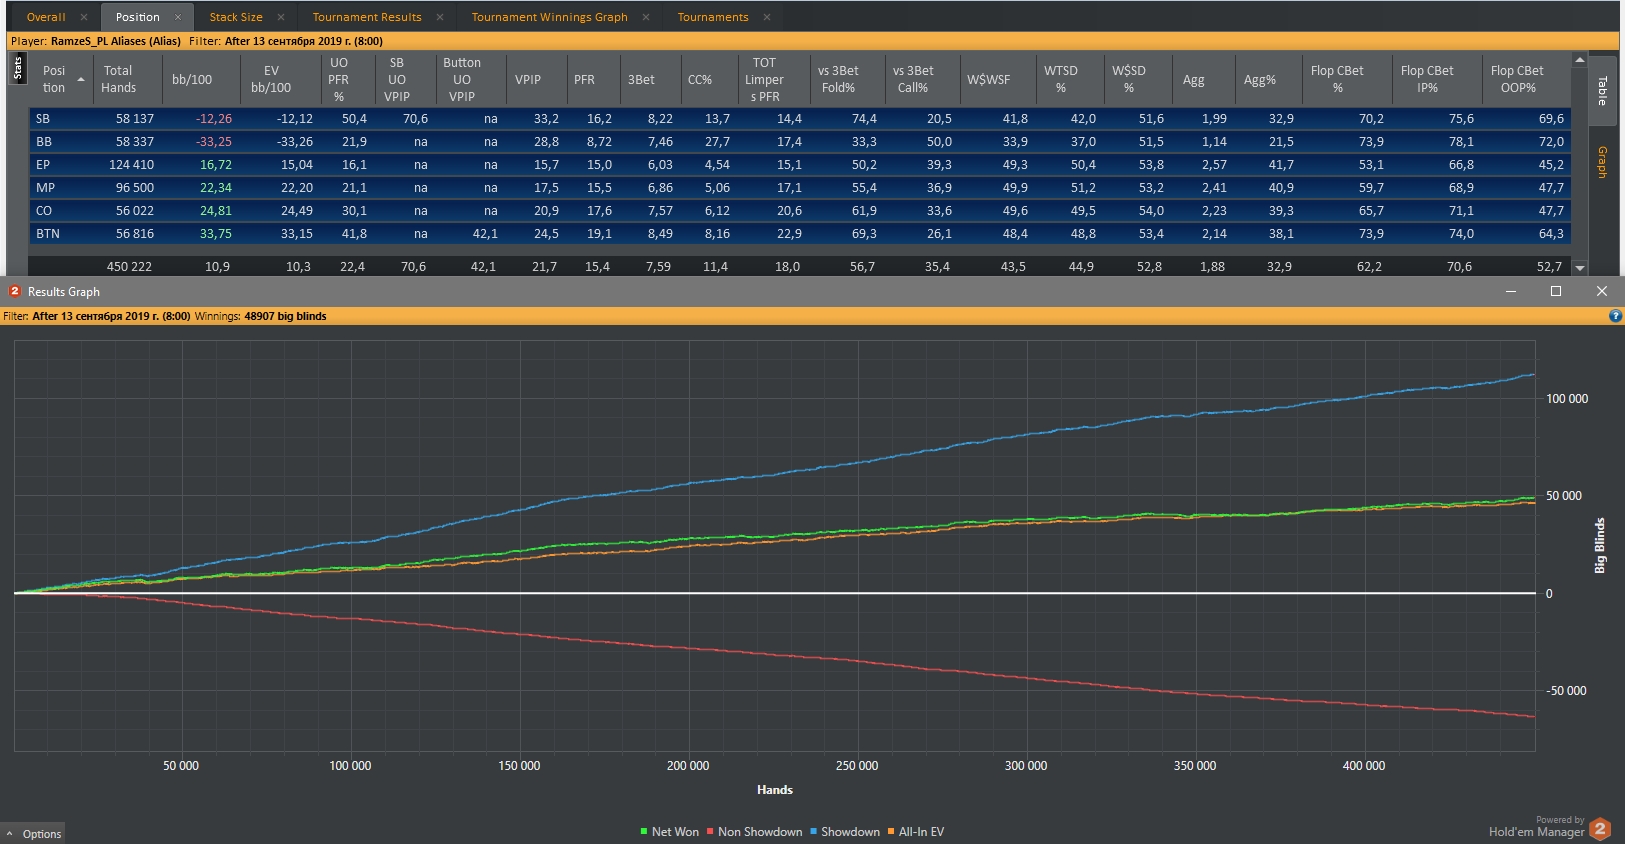Expand the Options panel

34,833
